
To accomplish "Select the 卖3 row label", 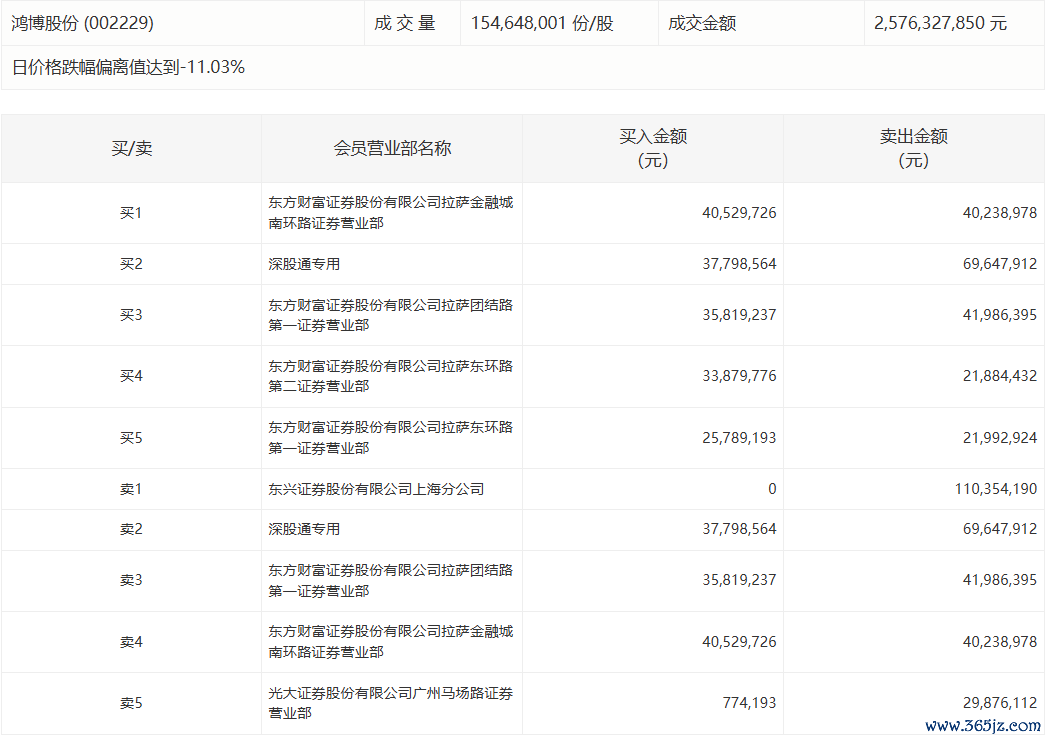I will [131, 580].
